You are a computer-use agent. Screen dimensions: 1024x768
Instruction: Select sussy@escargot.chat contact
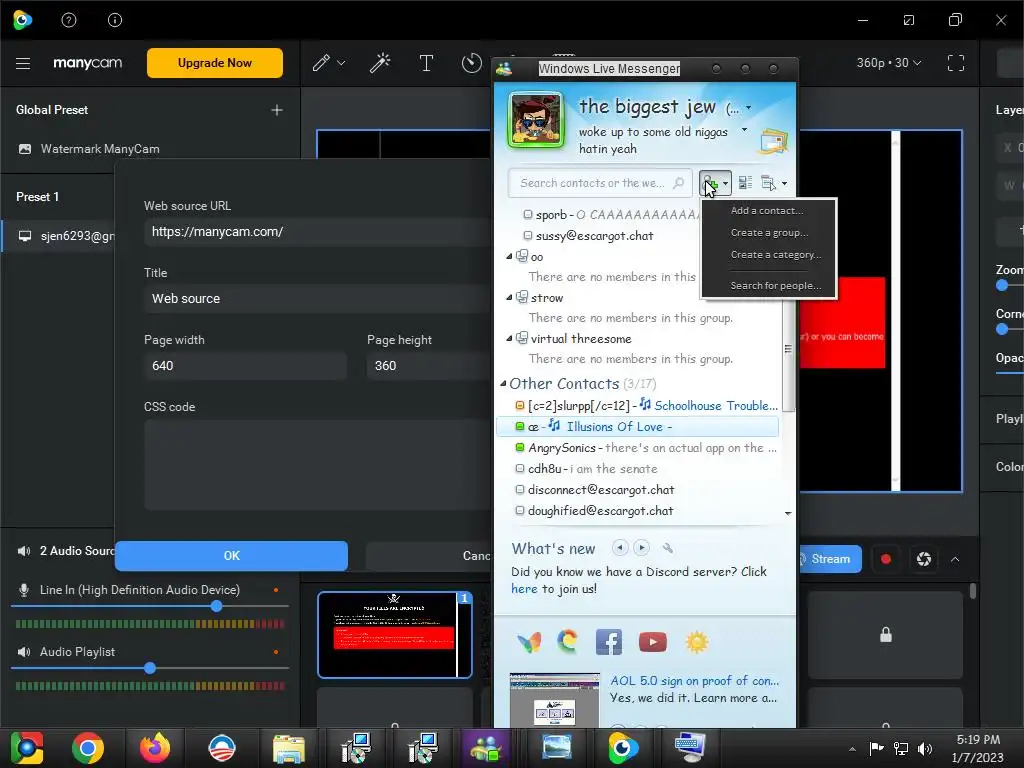594,236
